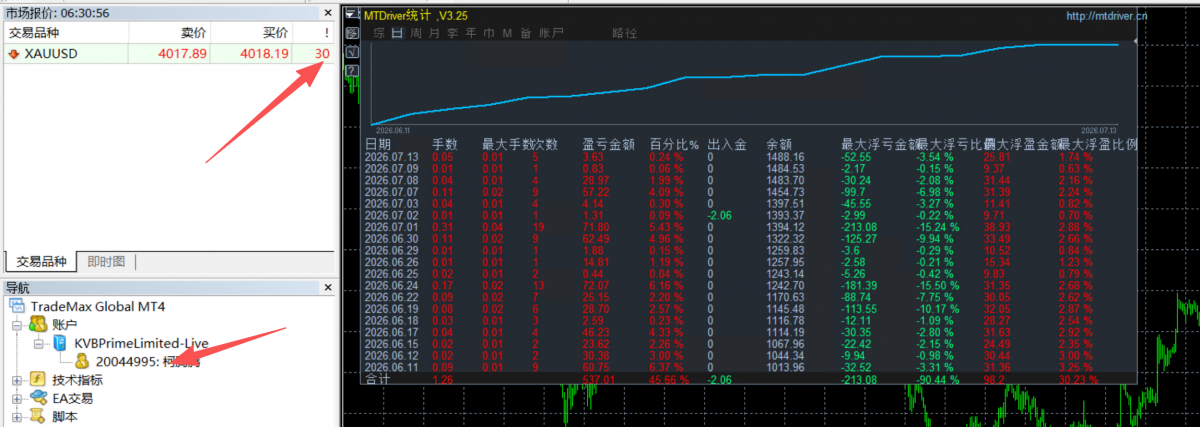The height and width of the screenshot is (427, 1200).
Task: Select the KVBPrimeLimited-Live tree item
Action: click(141, 343)
